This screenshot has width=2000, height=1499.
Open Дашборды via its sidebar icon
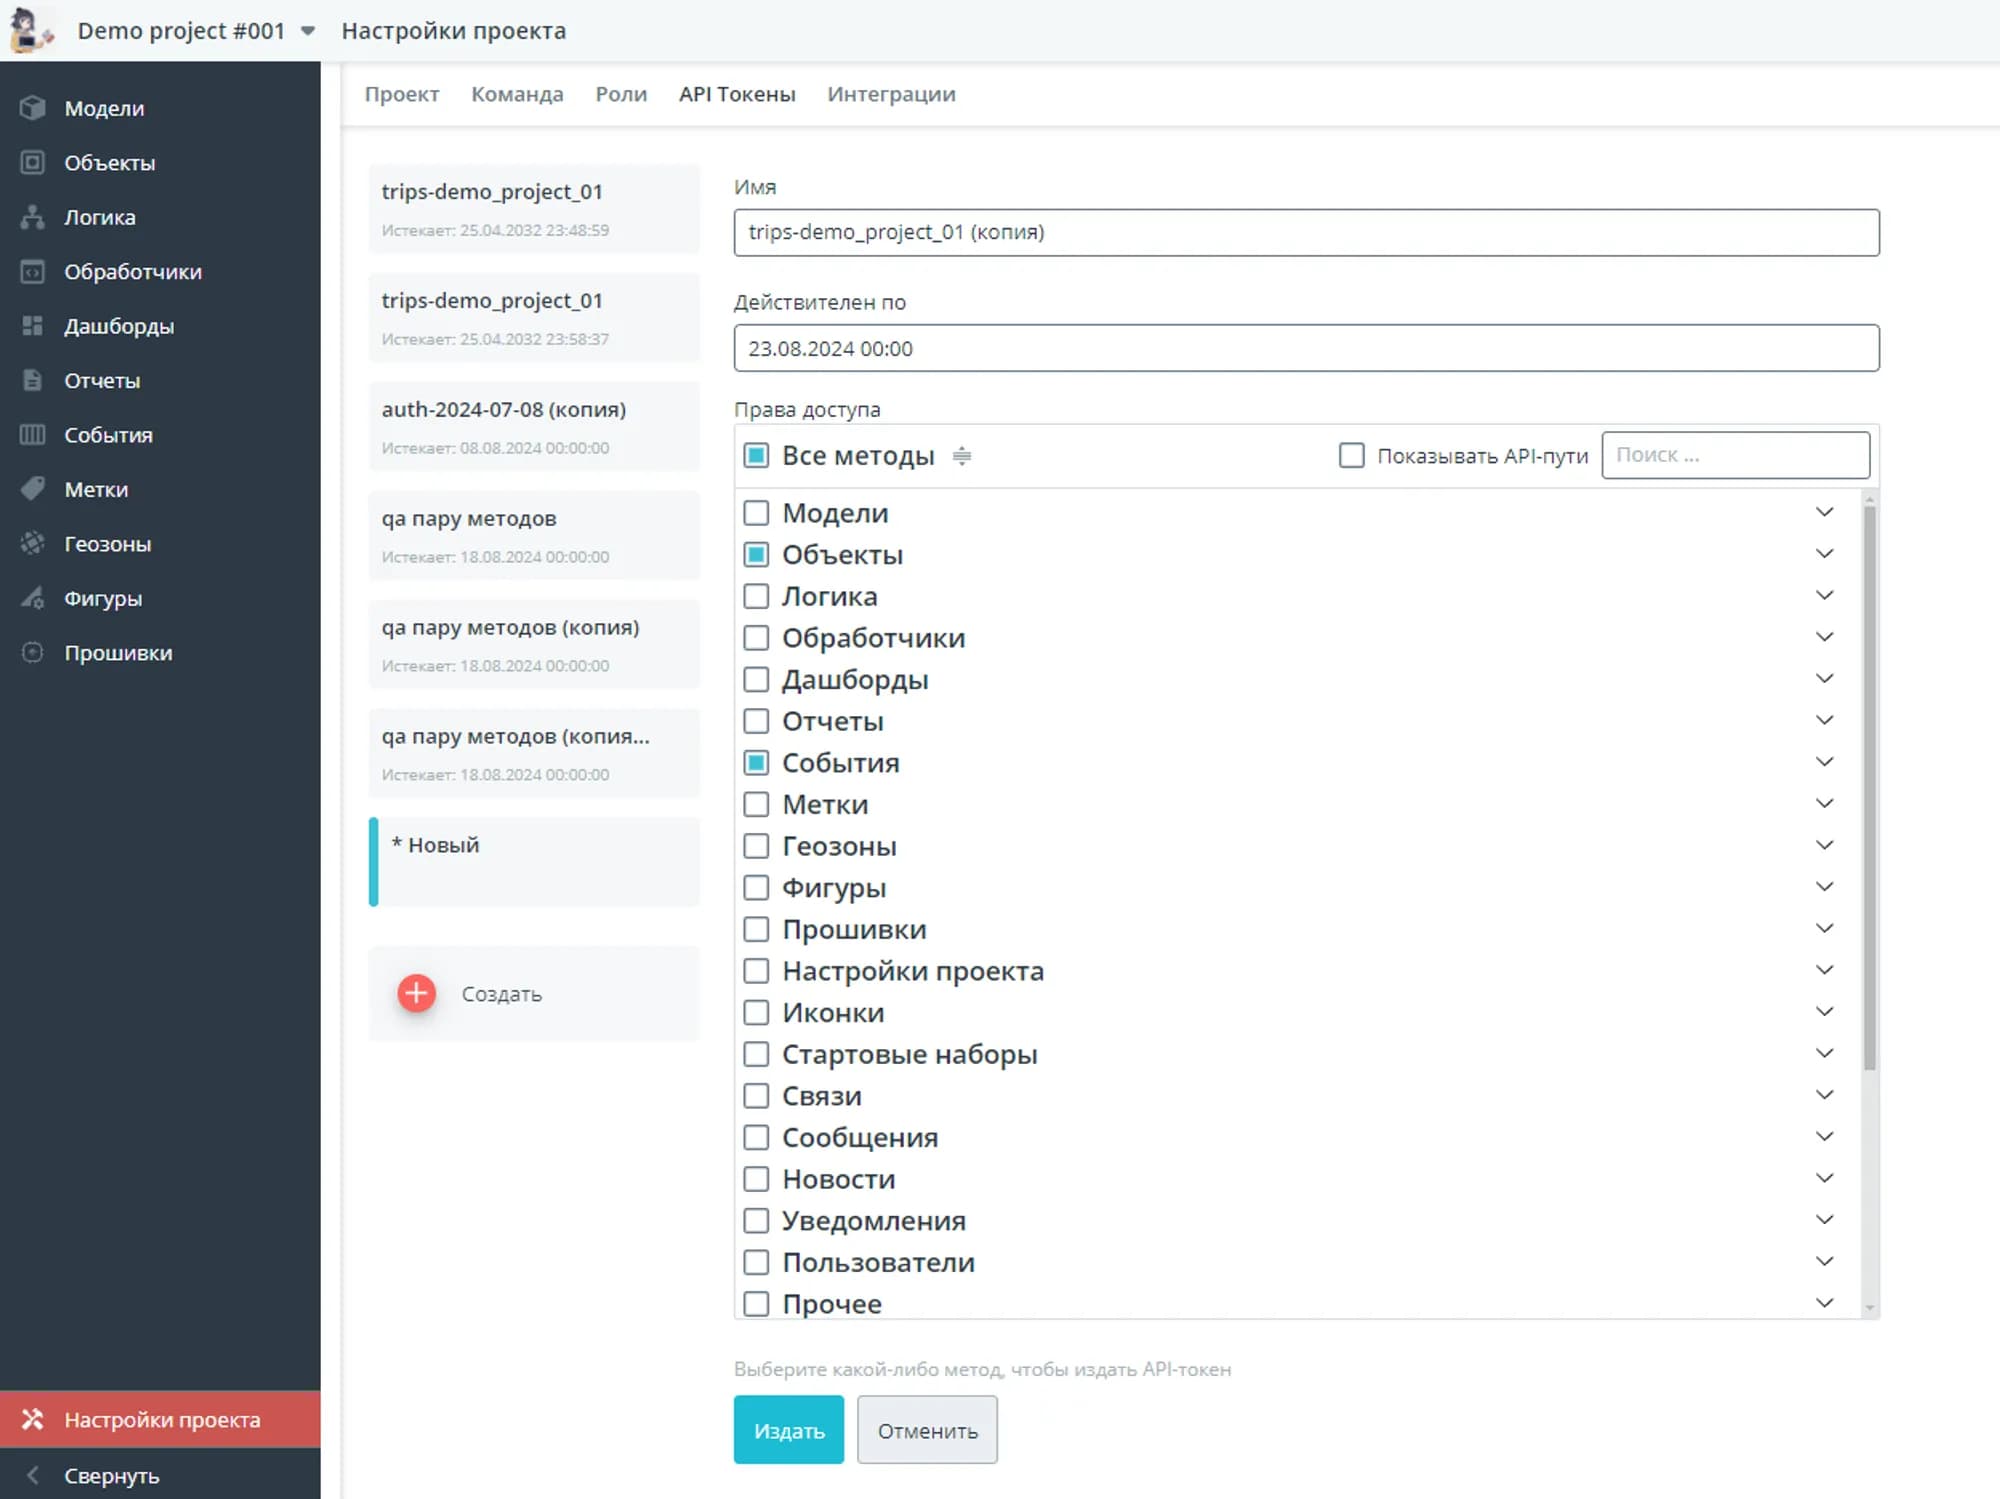tap(32, 326)
